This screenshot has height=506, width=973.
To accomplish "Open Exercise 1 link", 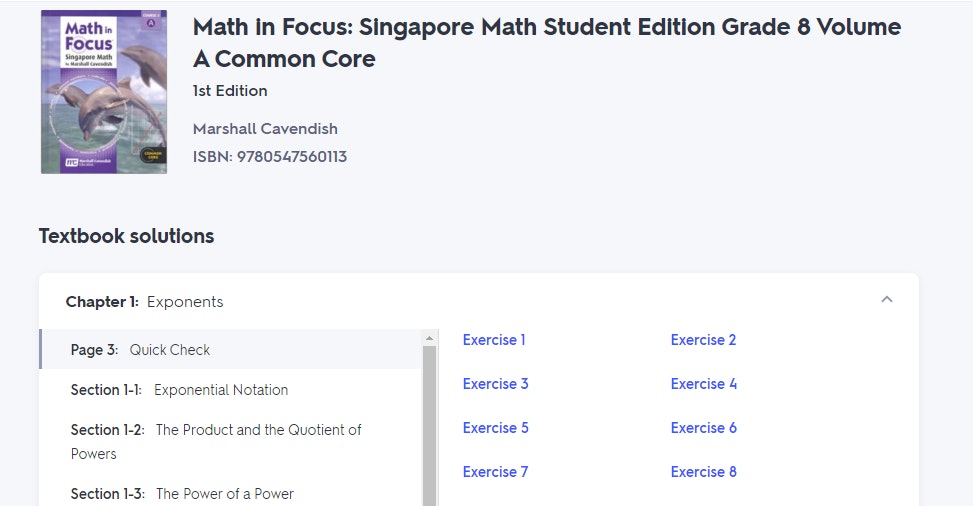I will pos(494,340).
